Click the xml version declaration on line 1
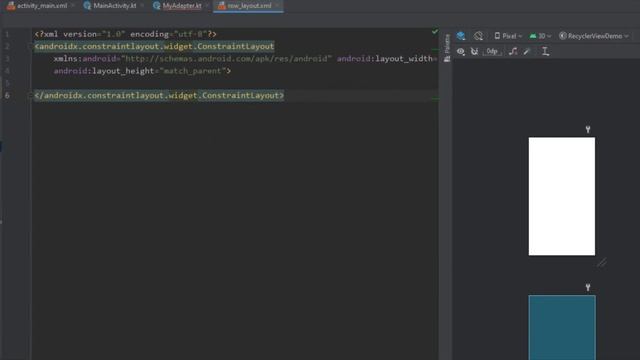 pyautogui.click(x=125, y=34)
